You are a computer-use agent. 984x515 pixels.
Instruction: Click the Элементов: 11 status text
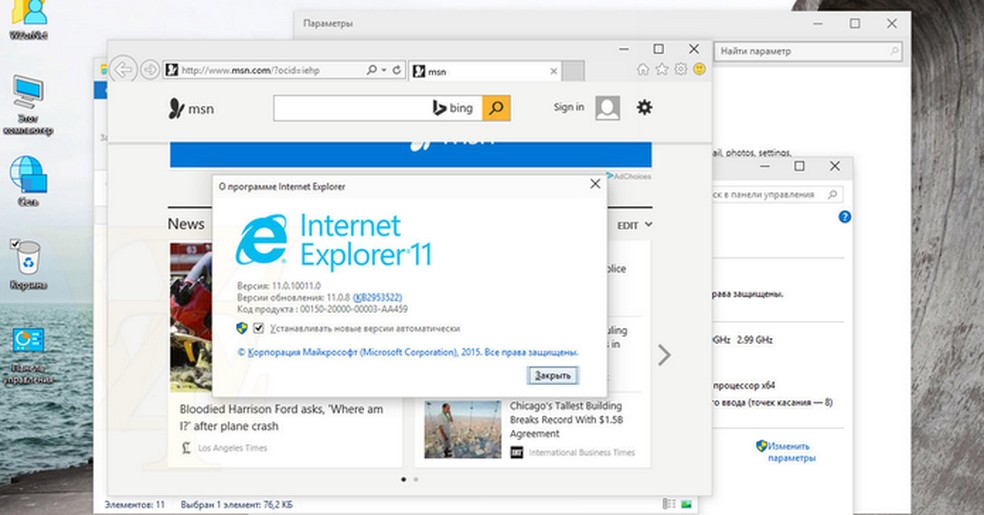[x=134, y=504]
